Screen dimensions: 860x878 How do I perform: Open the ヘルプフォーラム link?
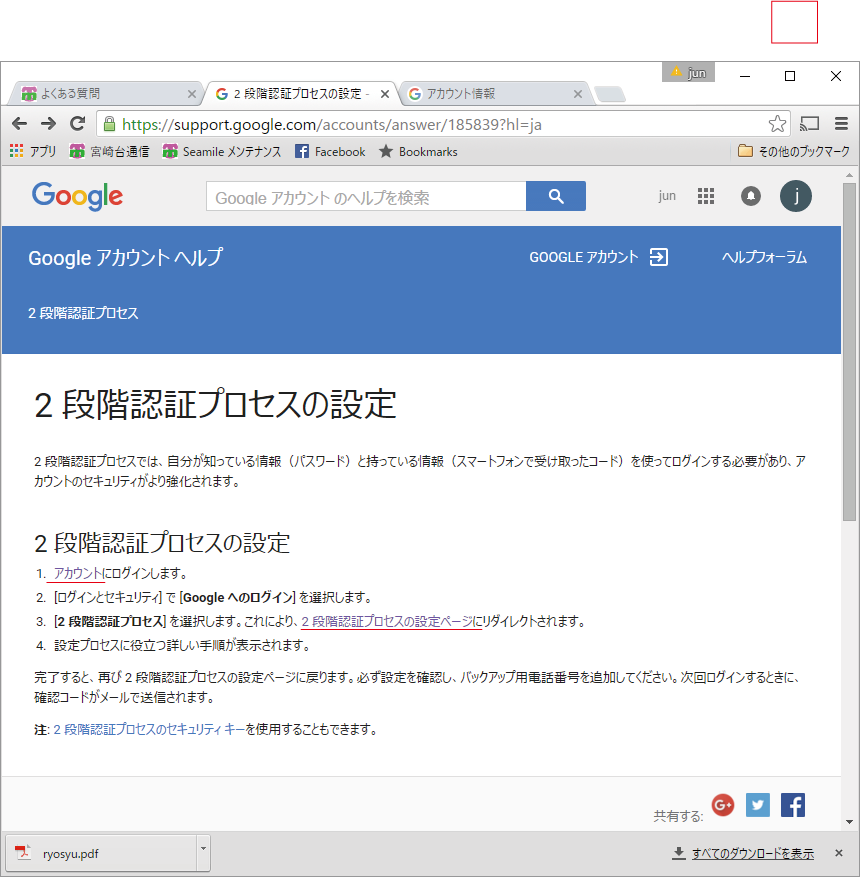pos(764,257)
